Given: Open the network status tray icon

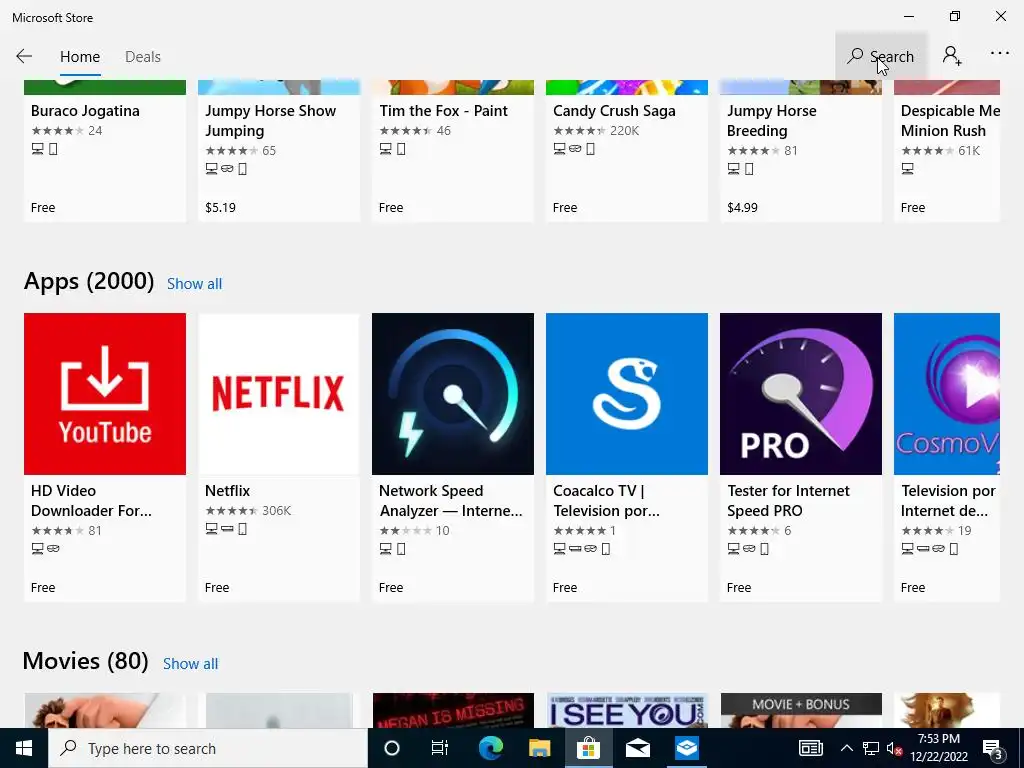Looking at the screenshot, I should coord(871,748).
